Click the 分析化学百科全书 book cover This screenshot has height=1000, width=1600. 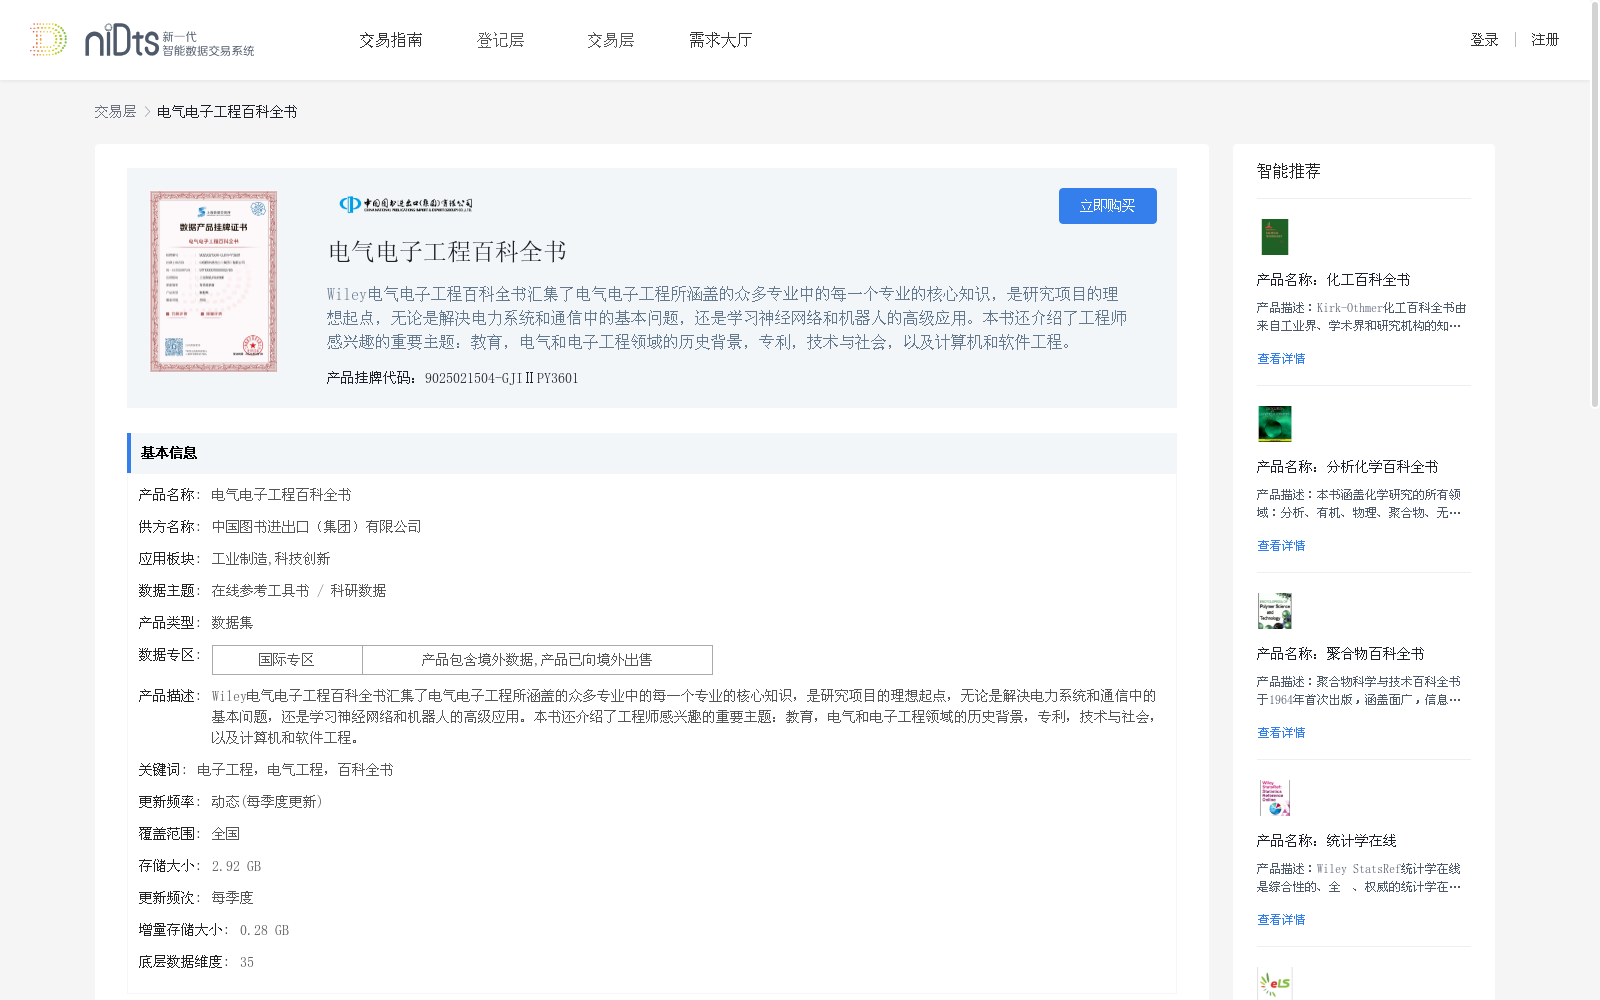coord(1275,424)
